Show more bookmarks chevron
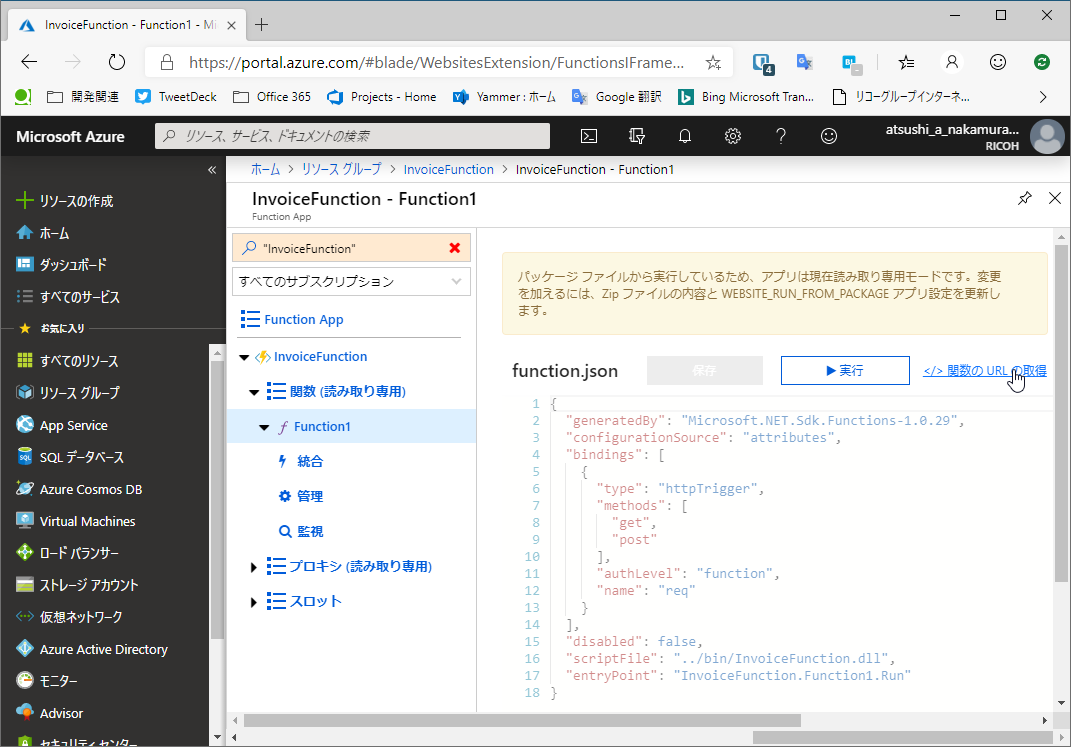The height and width of the screenshot is (747, 1071). (1042, 97)
